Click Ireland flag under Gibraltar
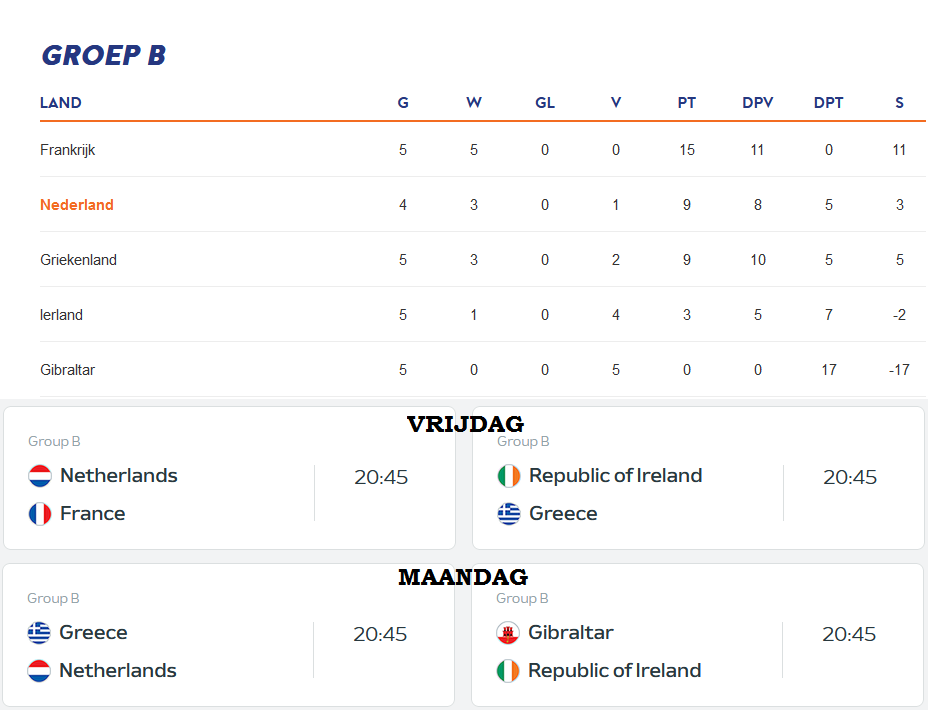 tap(508, 670)
